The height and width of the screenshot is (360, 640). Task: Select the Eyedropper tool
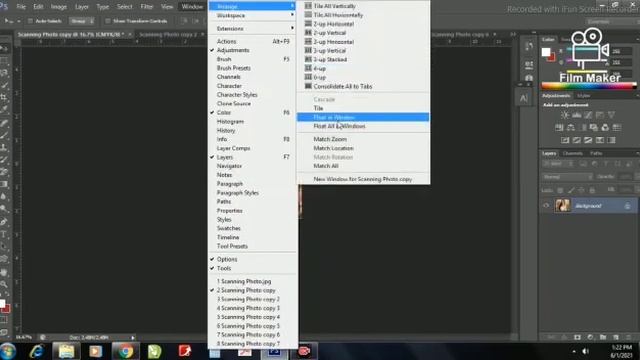(x=4, y=109)
